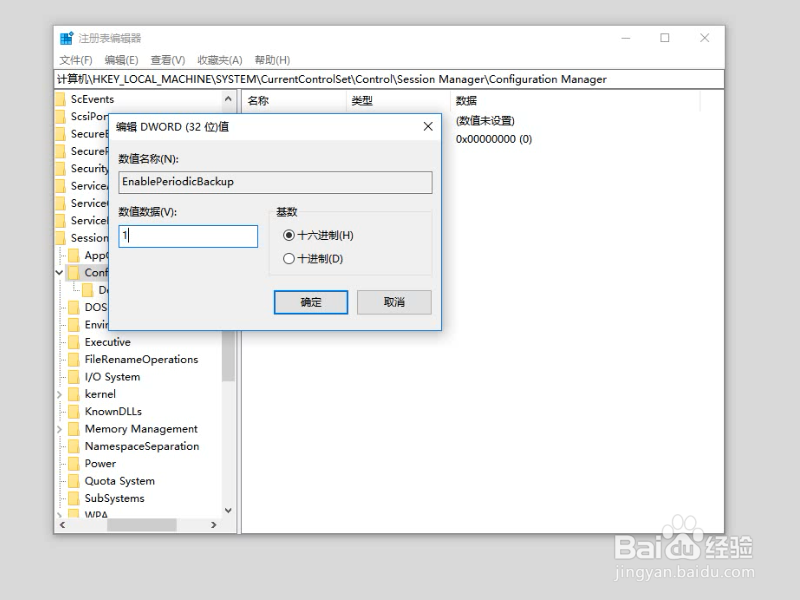
Task: Select the I/O System folder icon
Action: 76,376
